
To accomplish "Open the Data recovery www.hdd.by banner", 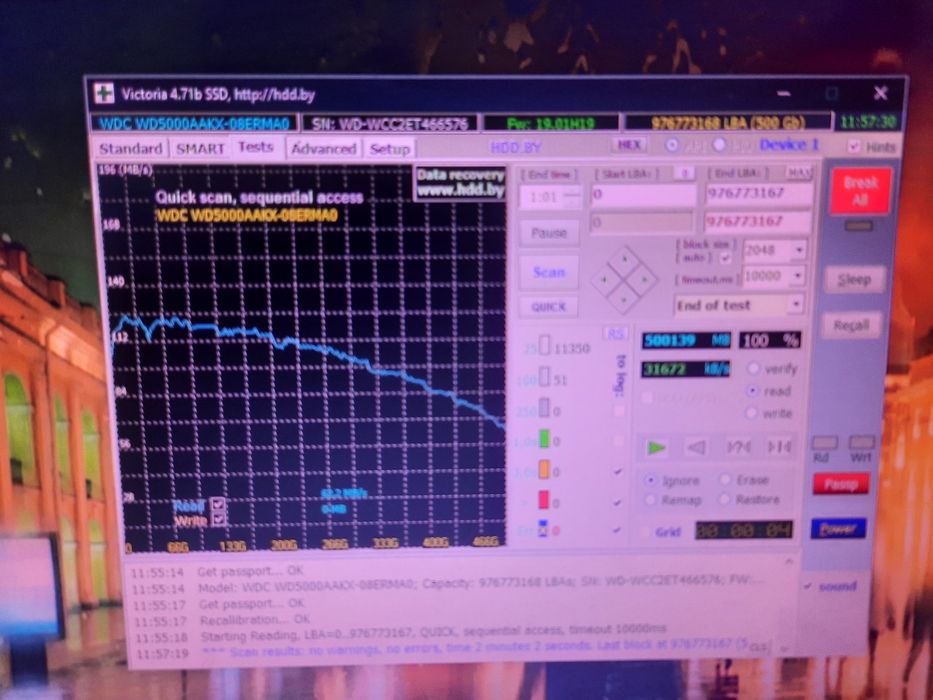I will 460,183.
